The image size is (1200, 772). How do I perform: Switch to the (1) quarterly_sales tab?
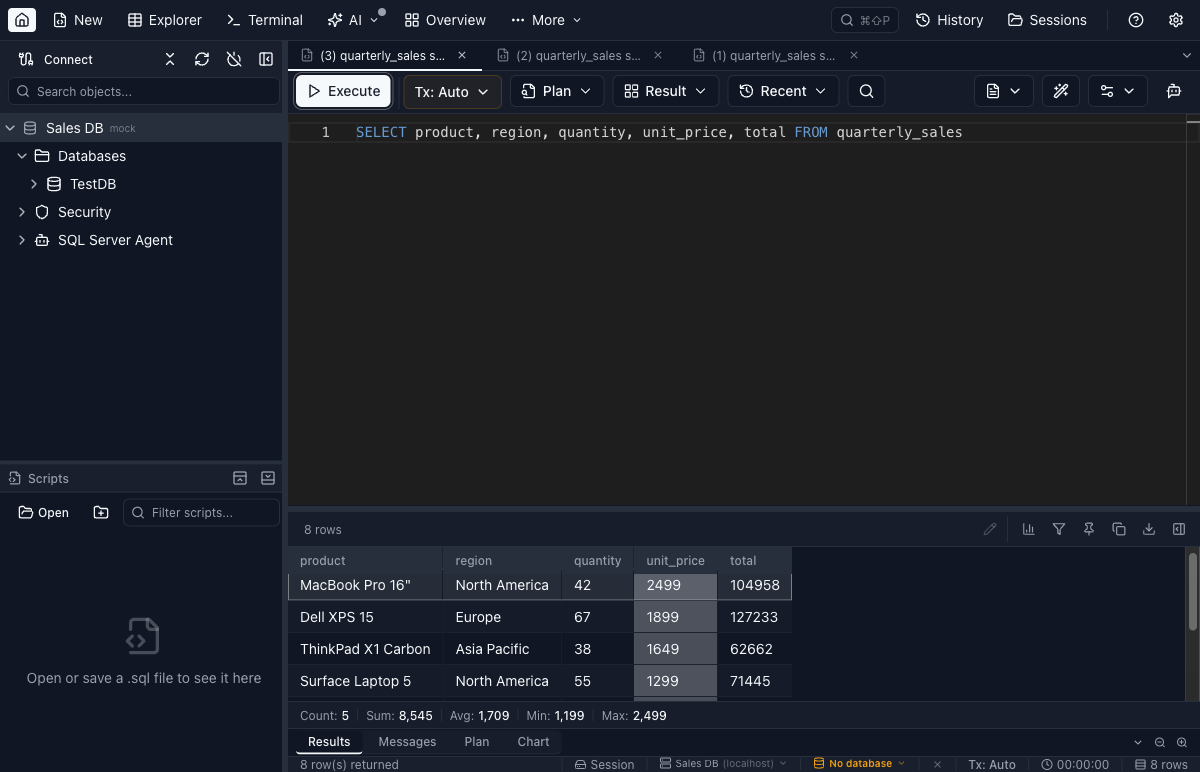(774, 56)
